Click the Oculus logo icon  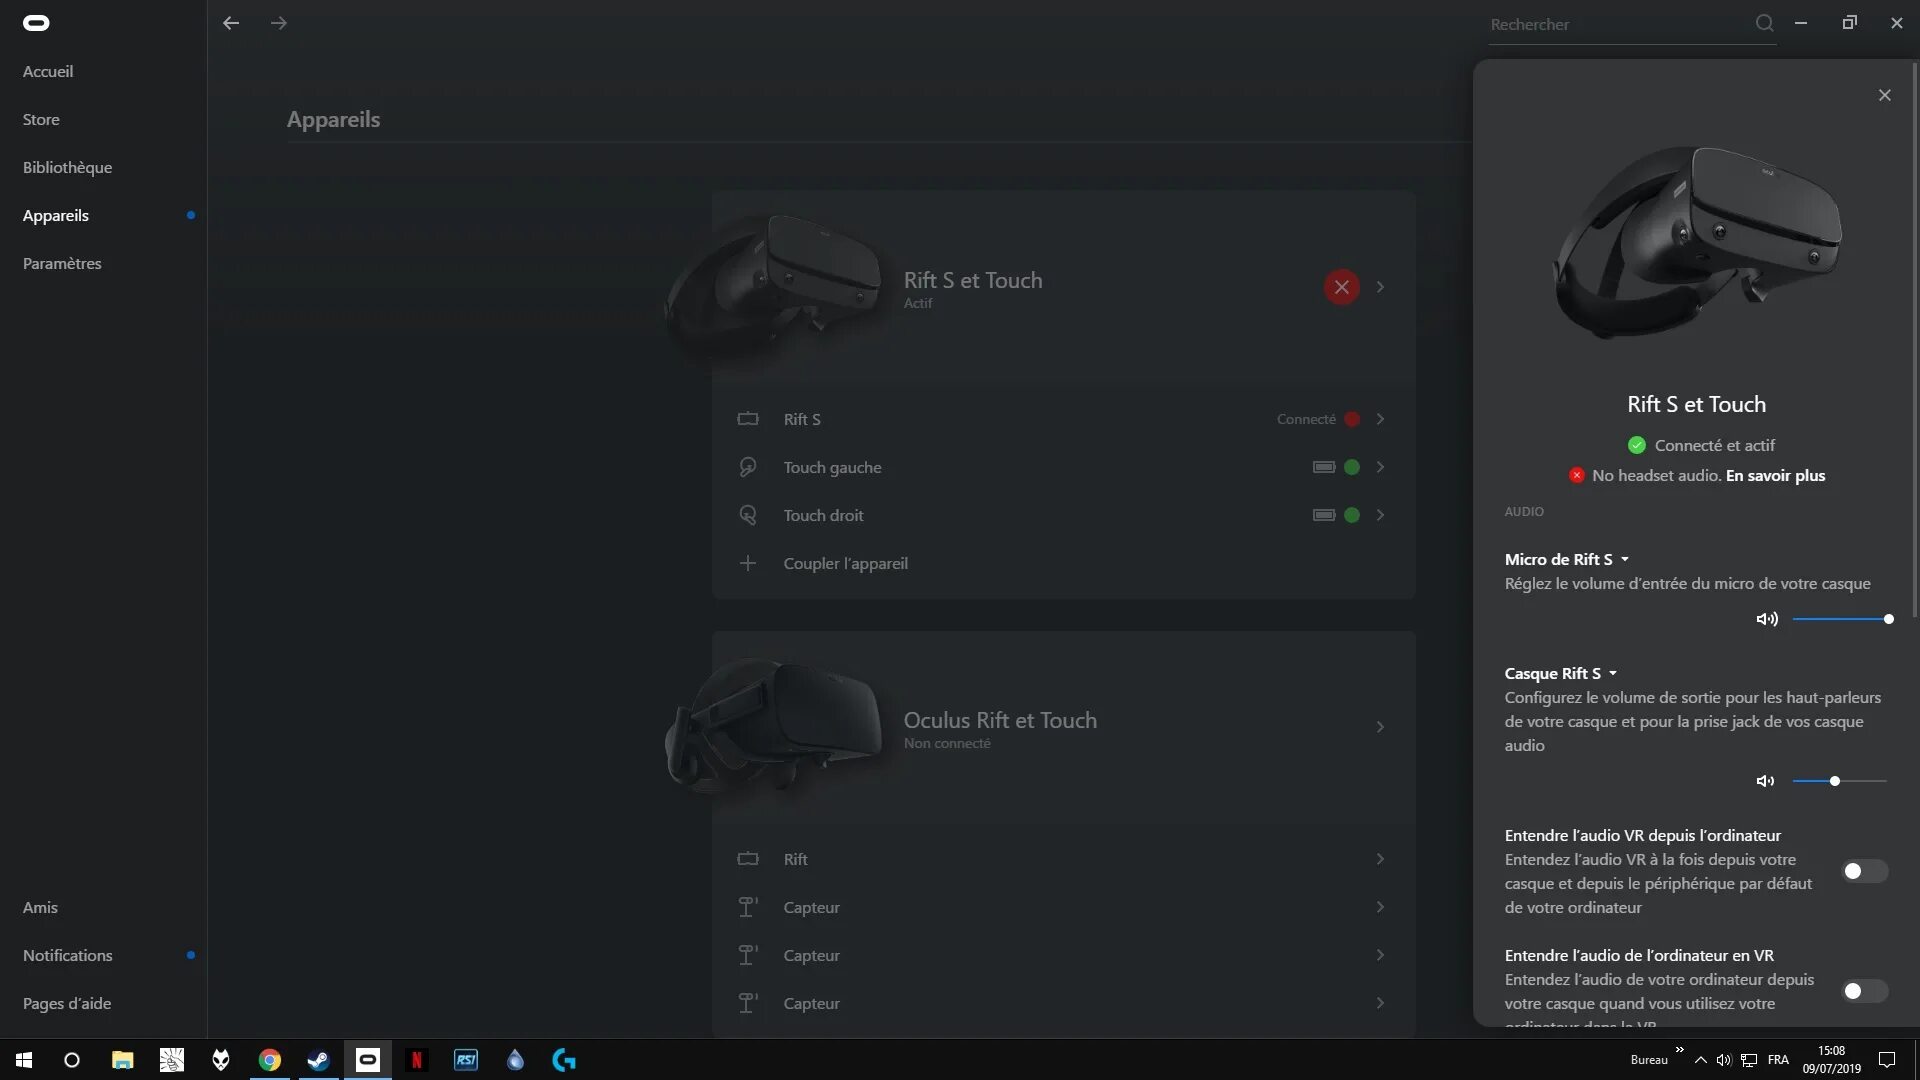coord(36,23)
